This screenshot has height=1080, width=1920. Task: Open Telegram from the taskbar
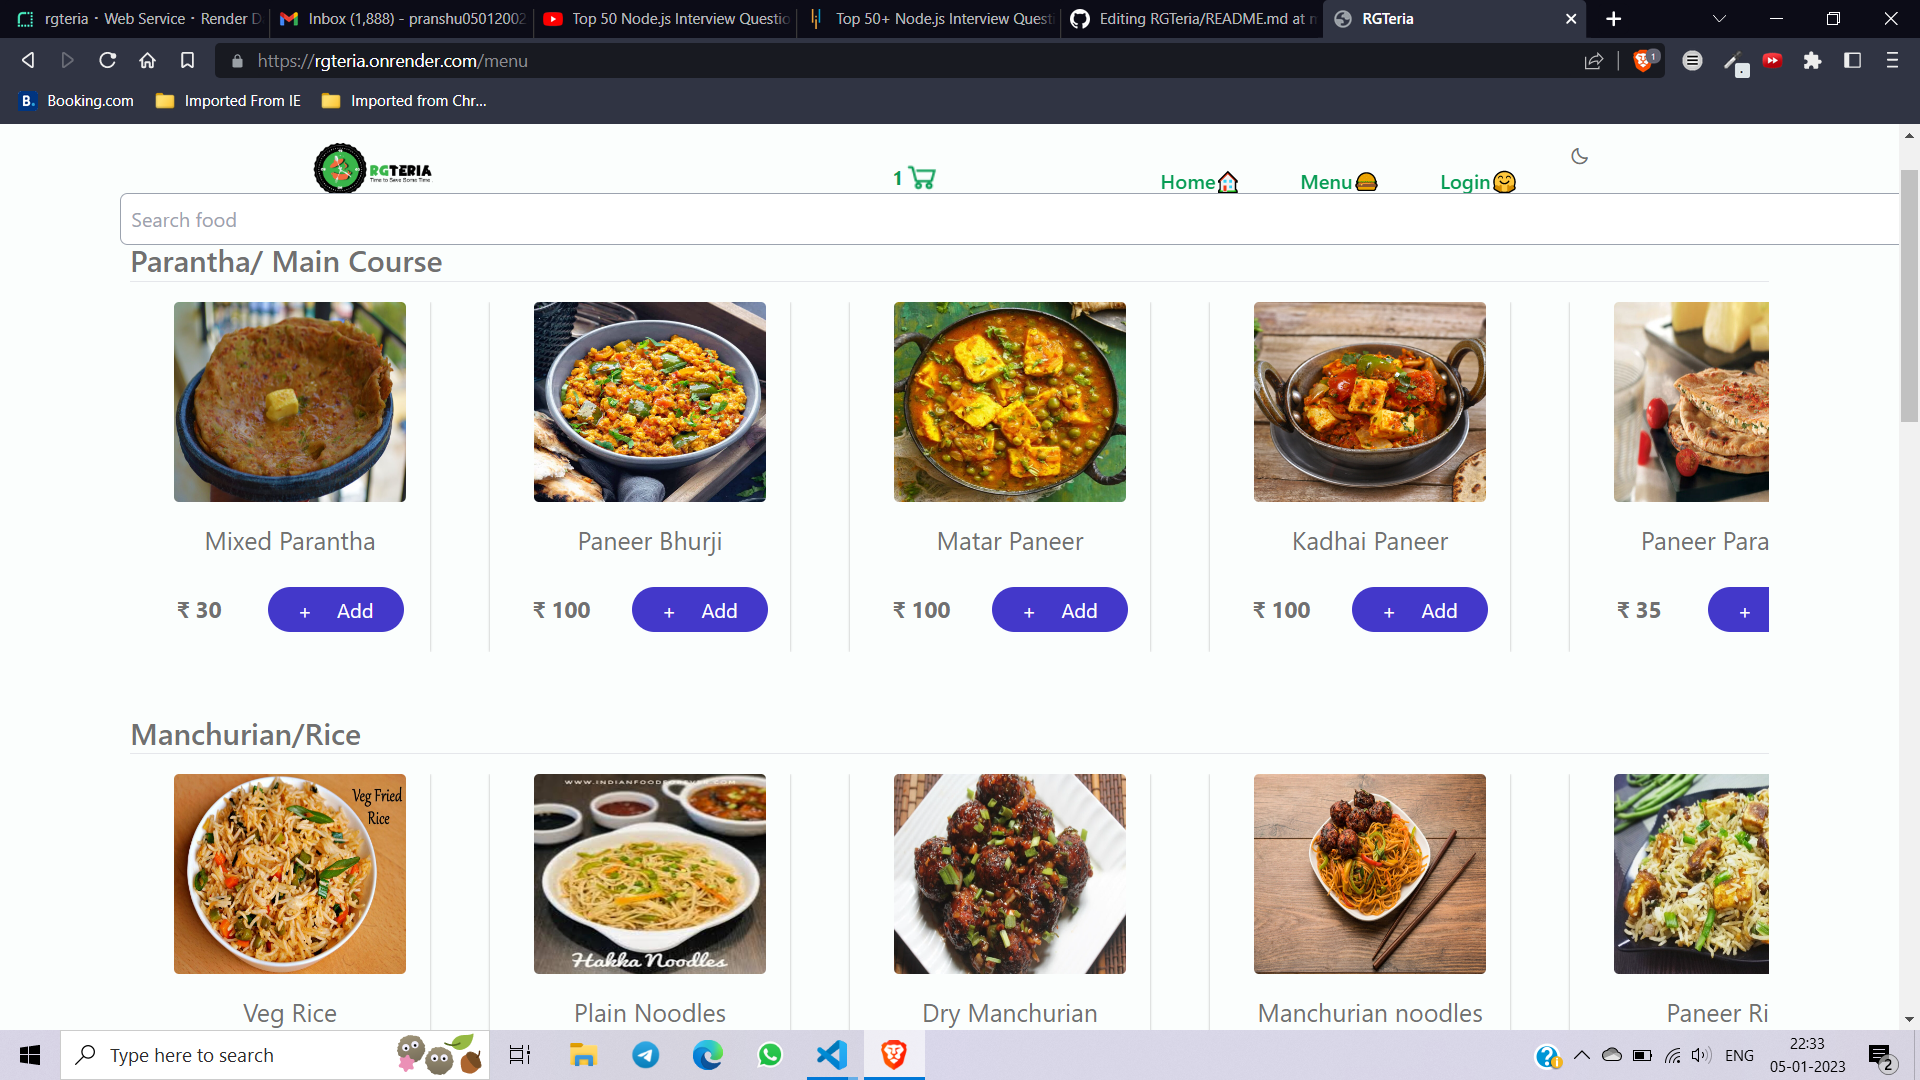(645, 1054)
